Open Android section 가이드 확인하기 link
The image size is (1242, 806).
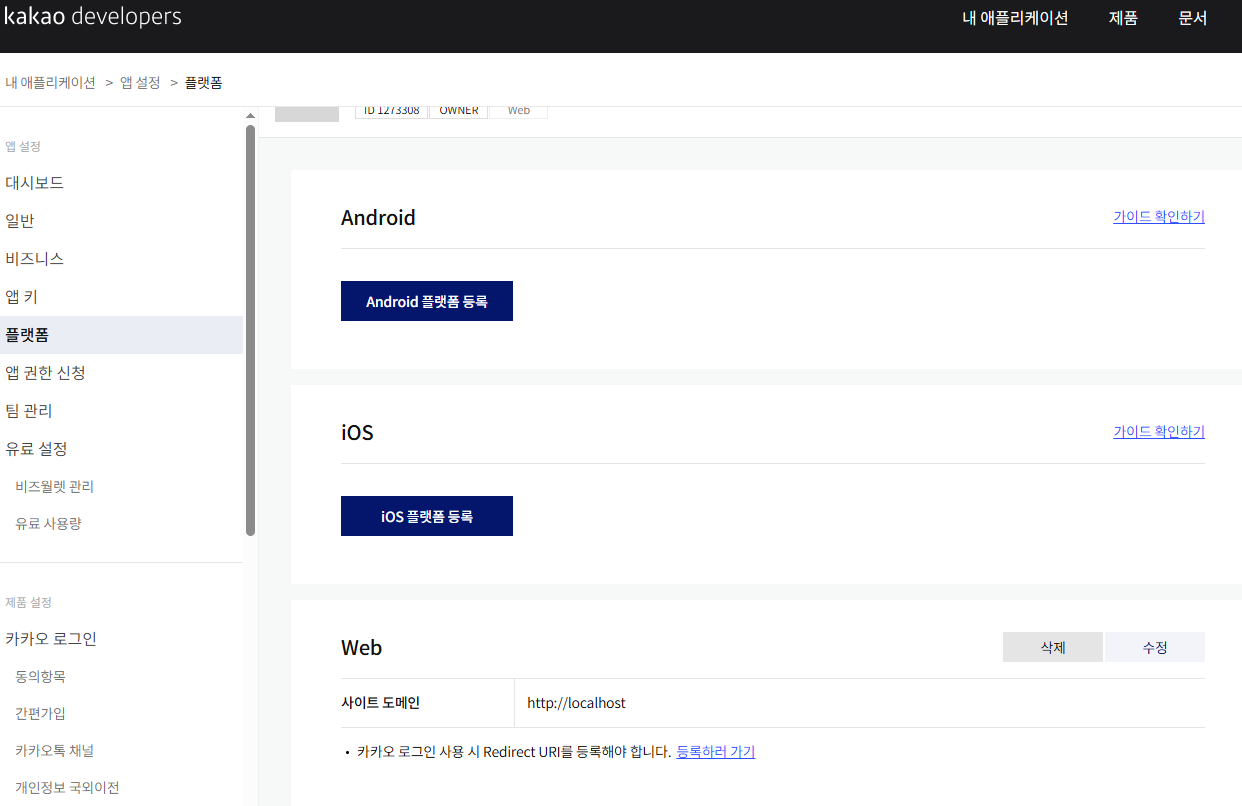(x=1159, y=216)
